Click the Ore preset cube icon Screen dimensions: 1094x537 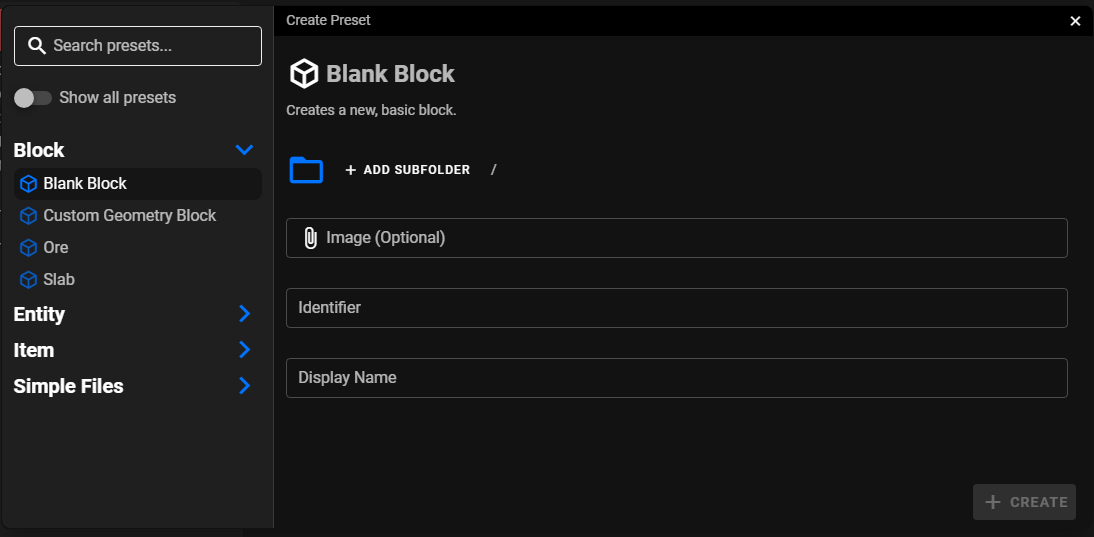[x=28, y=248]
